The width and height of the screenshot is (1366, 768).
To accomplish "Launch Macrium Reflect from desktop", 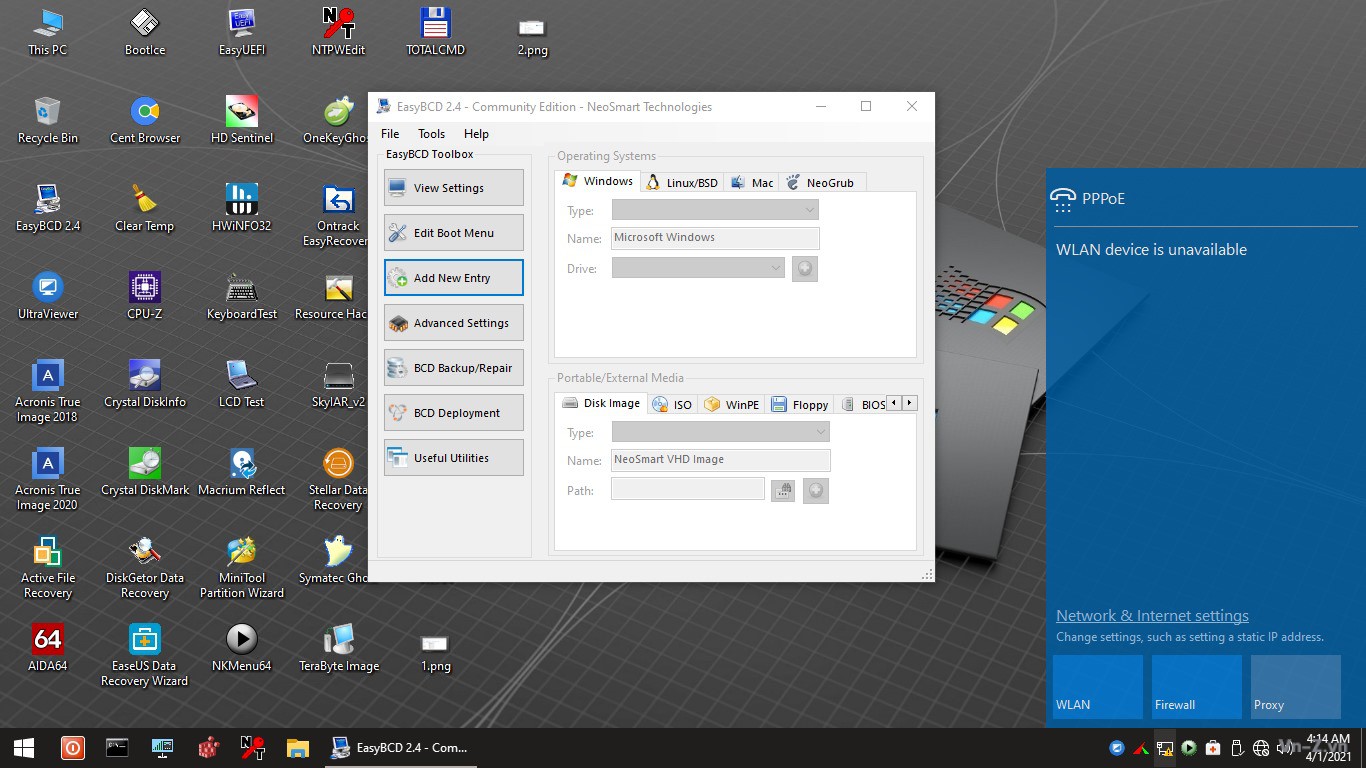I will click(x=242, y=472).
